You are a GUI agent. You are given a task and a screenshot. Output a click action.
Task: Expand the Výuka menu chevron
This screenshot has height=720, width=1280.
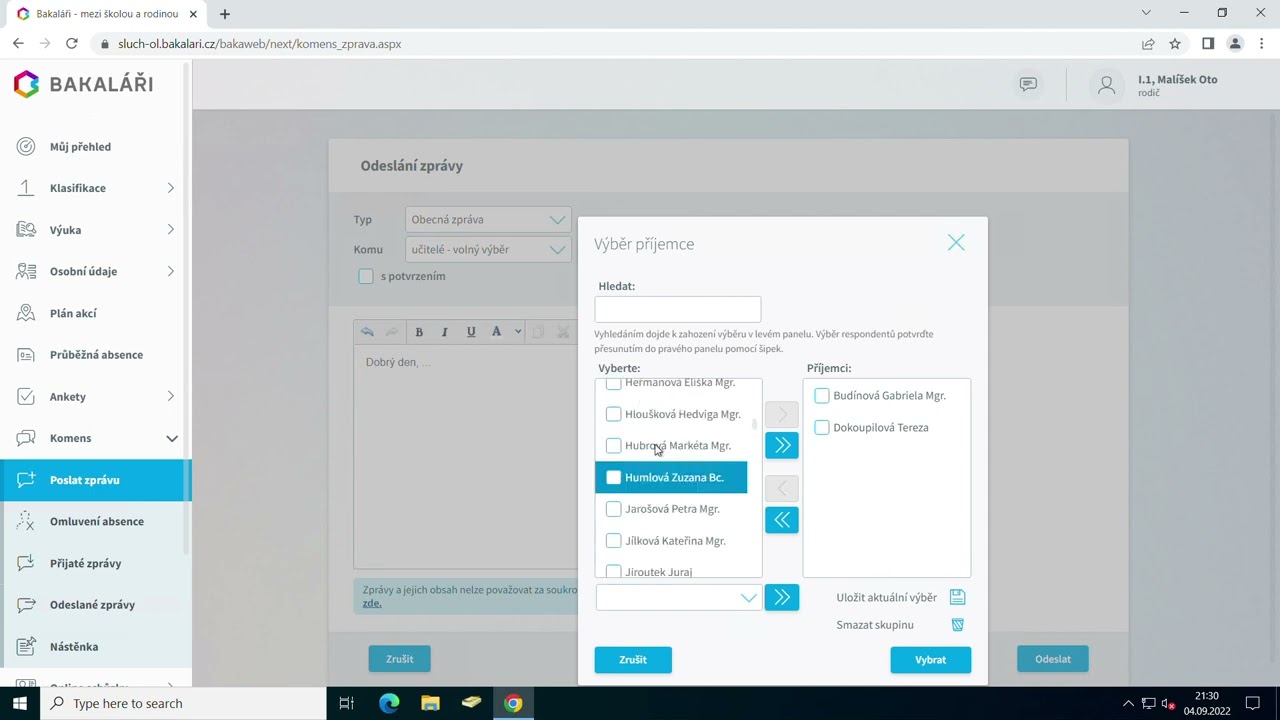(170, 230)
